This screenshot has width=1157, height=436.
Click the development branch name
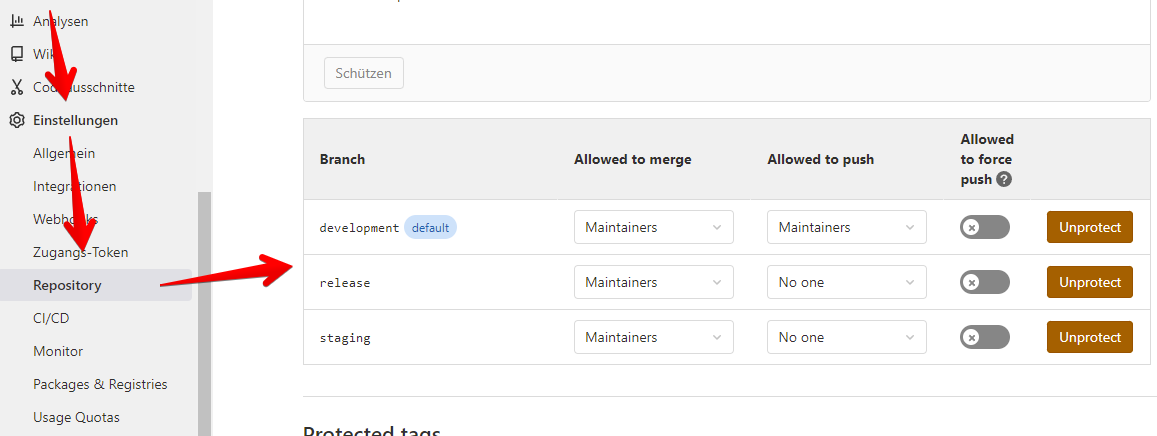click(x=359, y=228)
